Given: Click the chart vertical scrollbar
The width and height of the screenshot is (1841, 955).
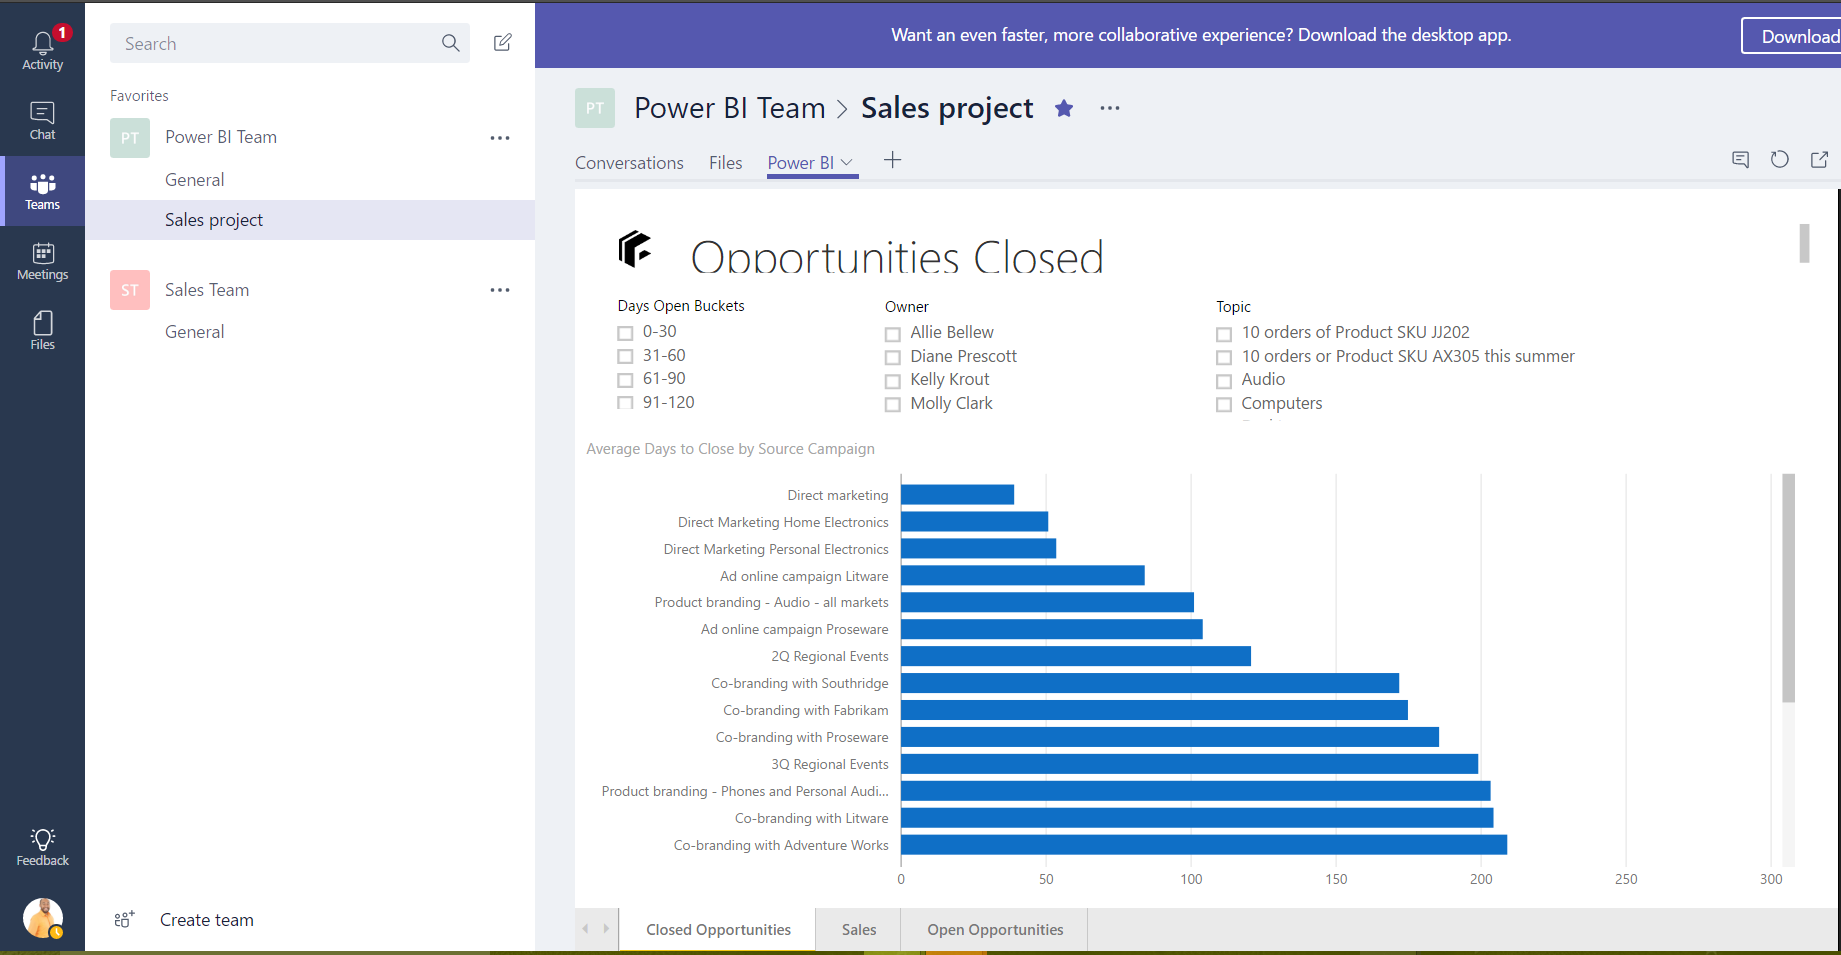Looking at the screenshot, I should click(1788, 588).
